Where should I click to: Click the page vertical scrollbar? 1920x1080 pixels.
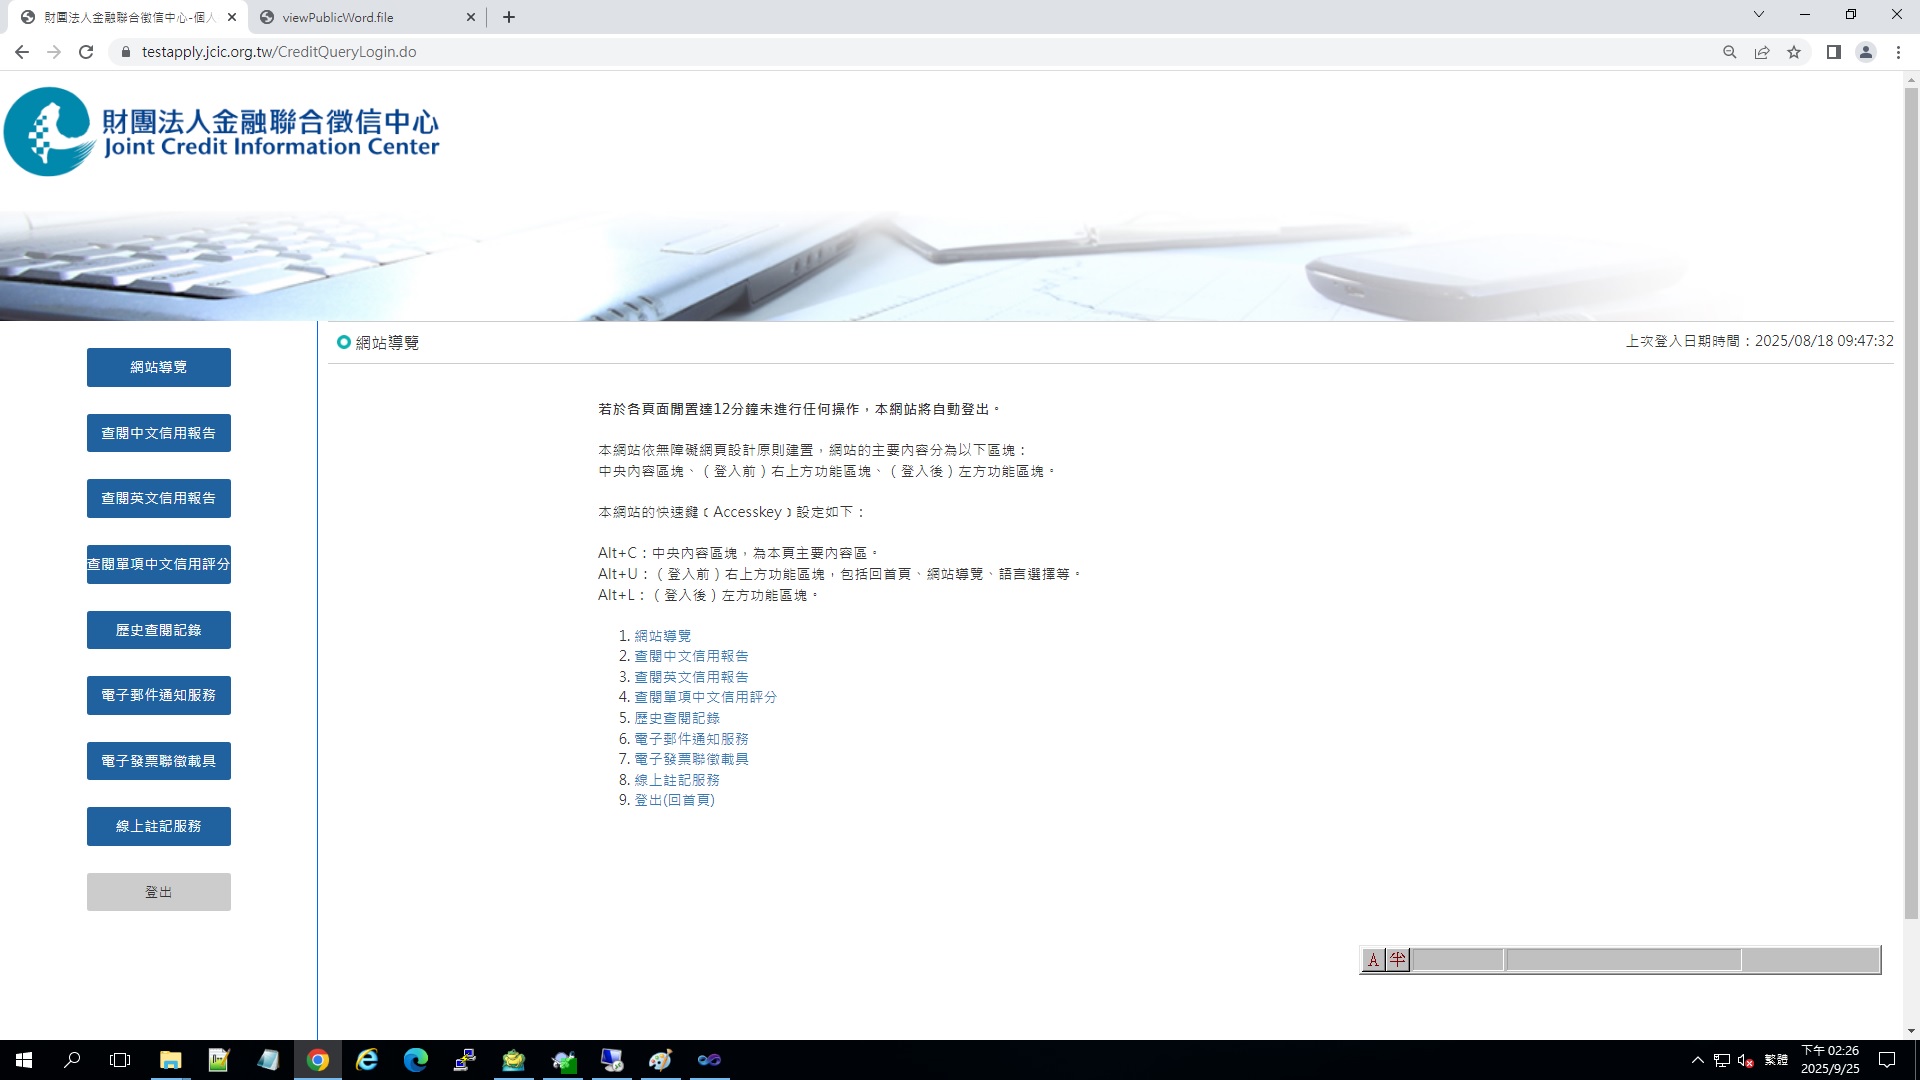click(x=1911, y=500)
